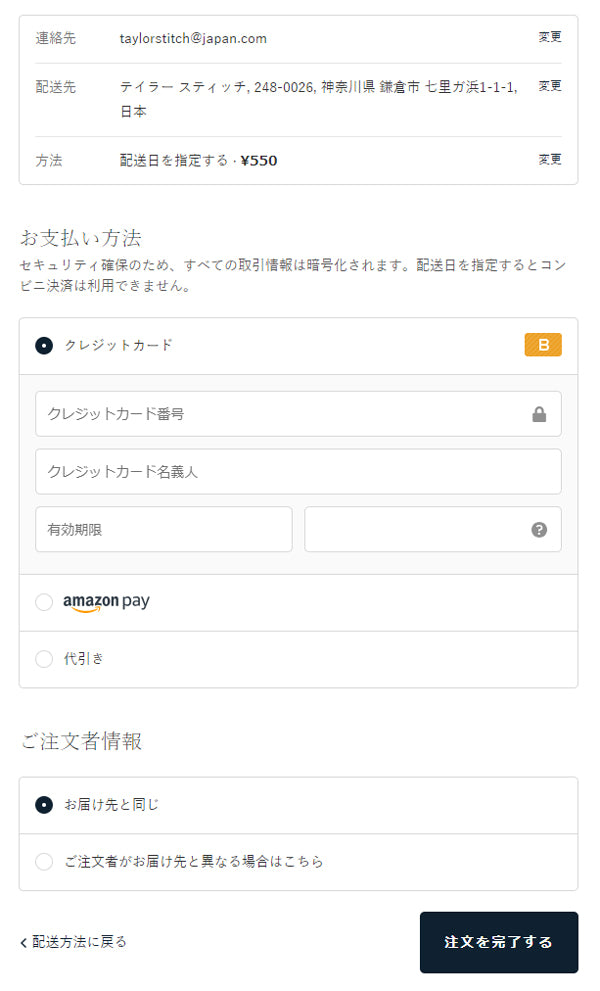Screen dimensions: 600x991
Task: Click the 代引き payment option label
Action: tap(83, 659)
